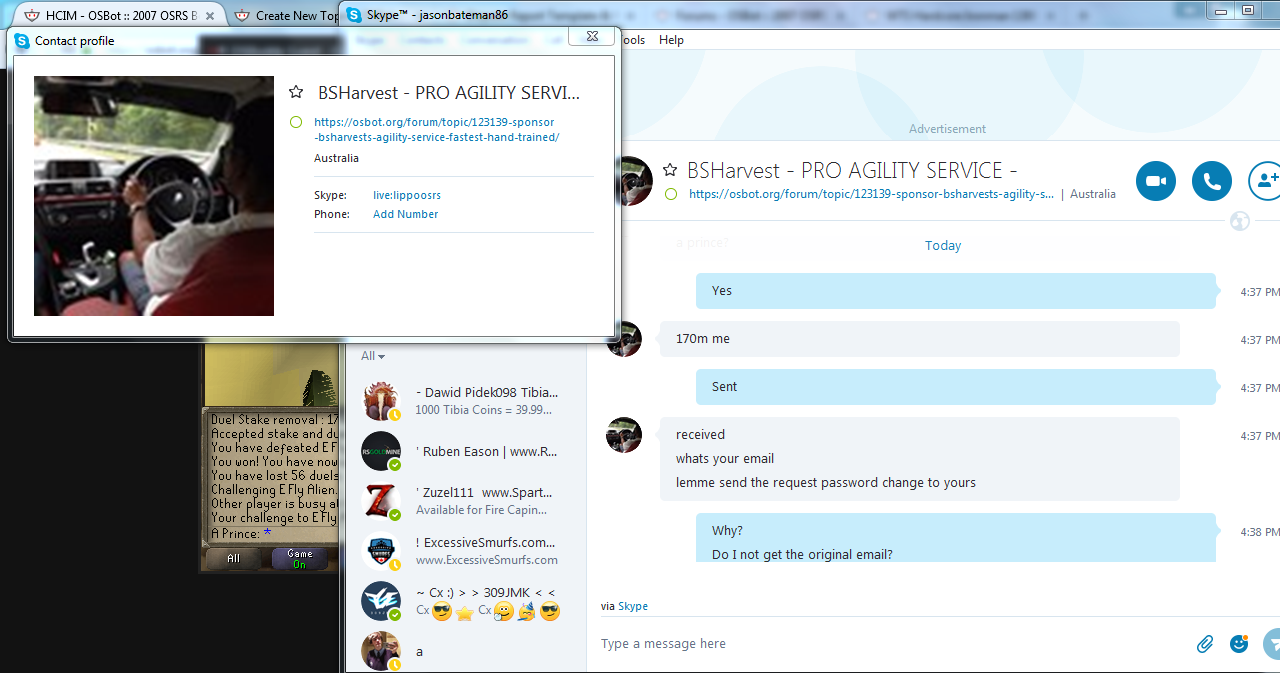Click the globe icon below call buttons
1280x673 pixels.
coord(1240,221)
